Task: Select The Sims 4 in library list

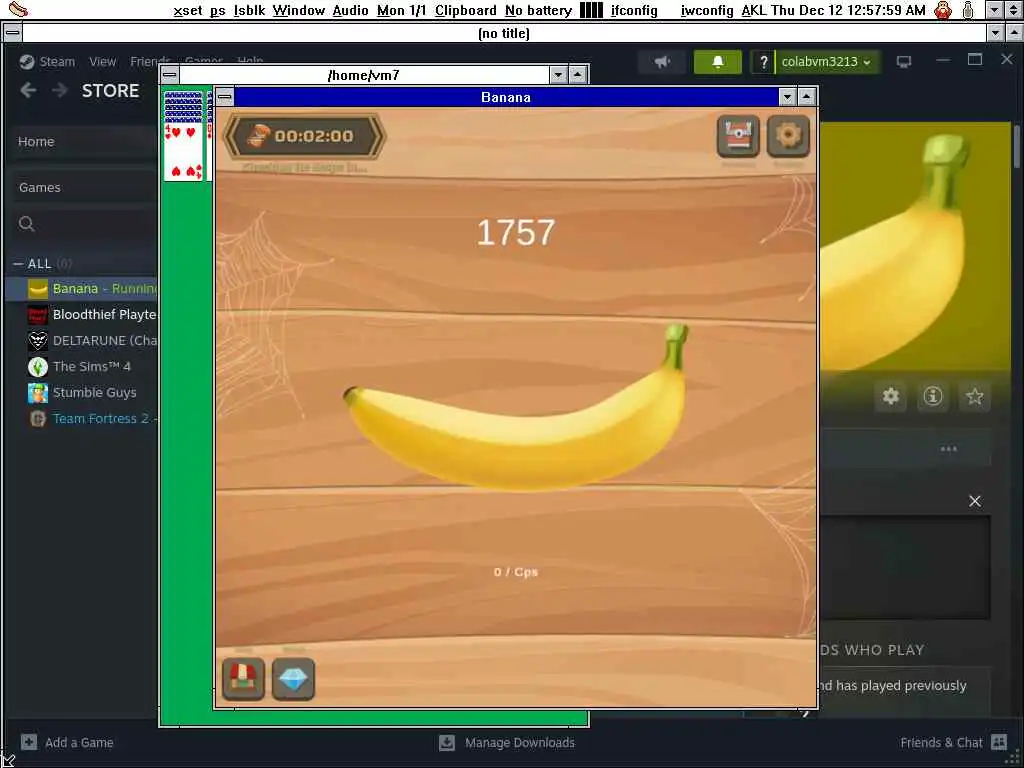Action: [x=82, y=366]
